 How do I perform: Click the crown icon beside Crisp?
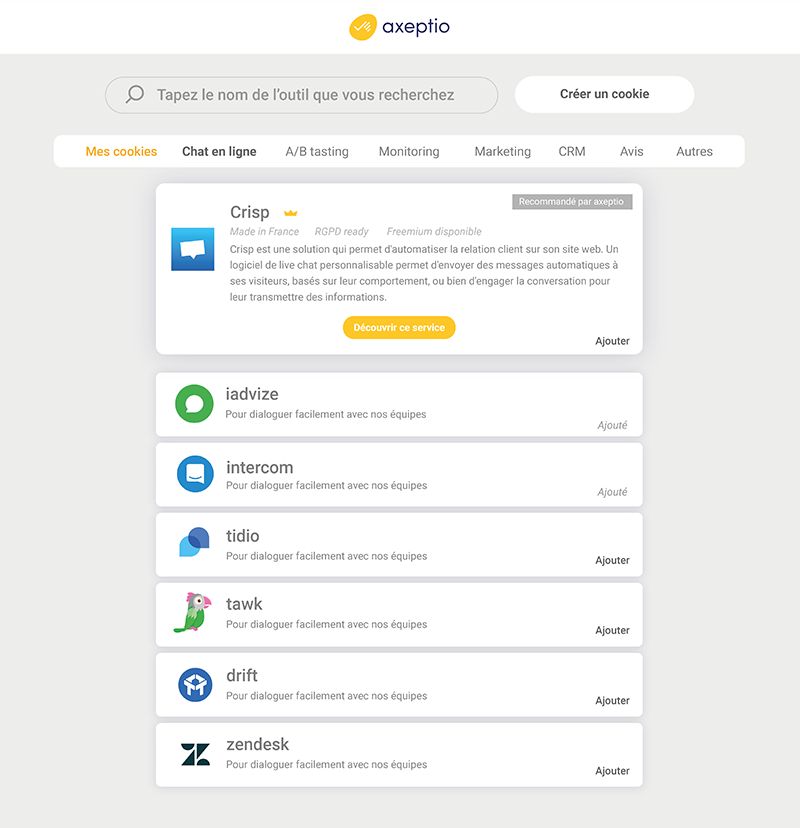point(290,213)
